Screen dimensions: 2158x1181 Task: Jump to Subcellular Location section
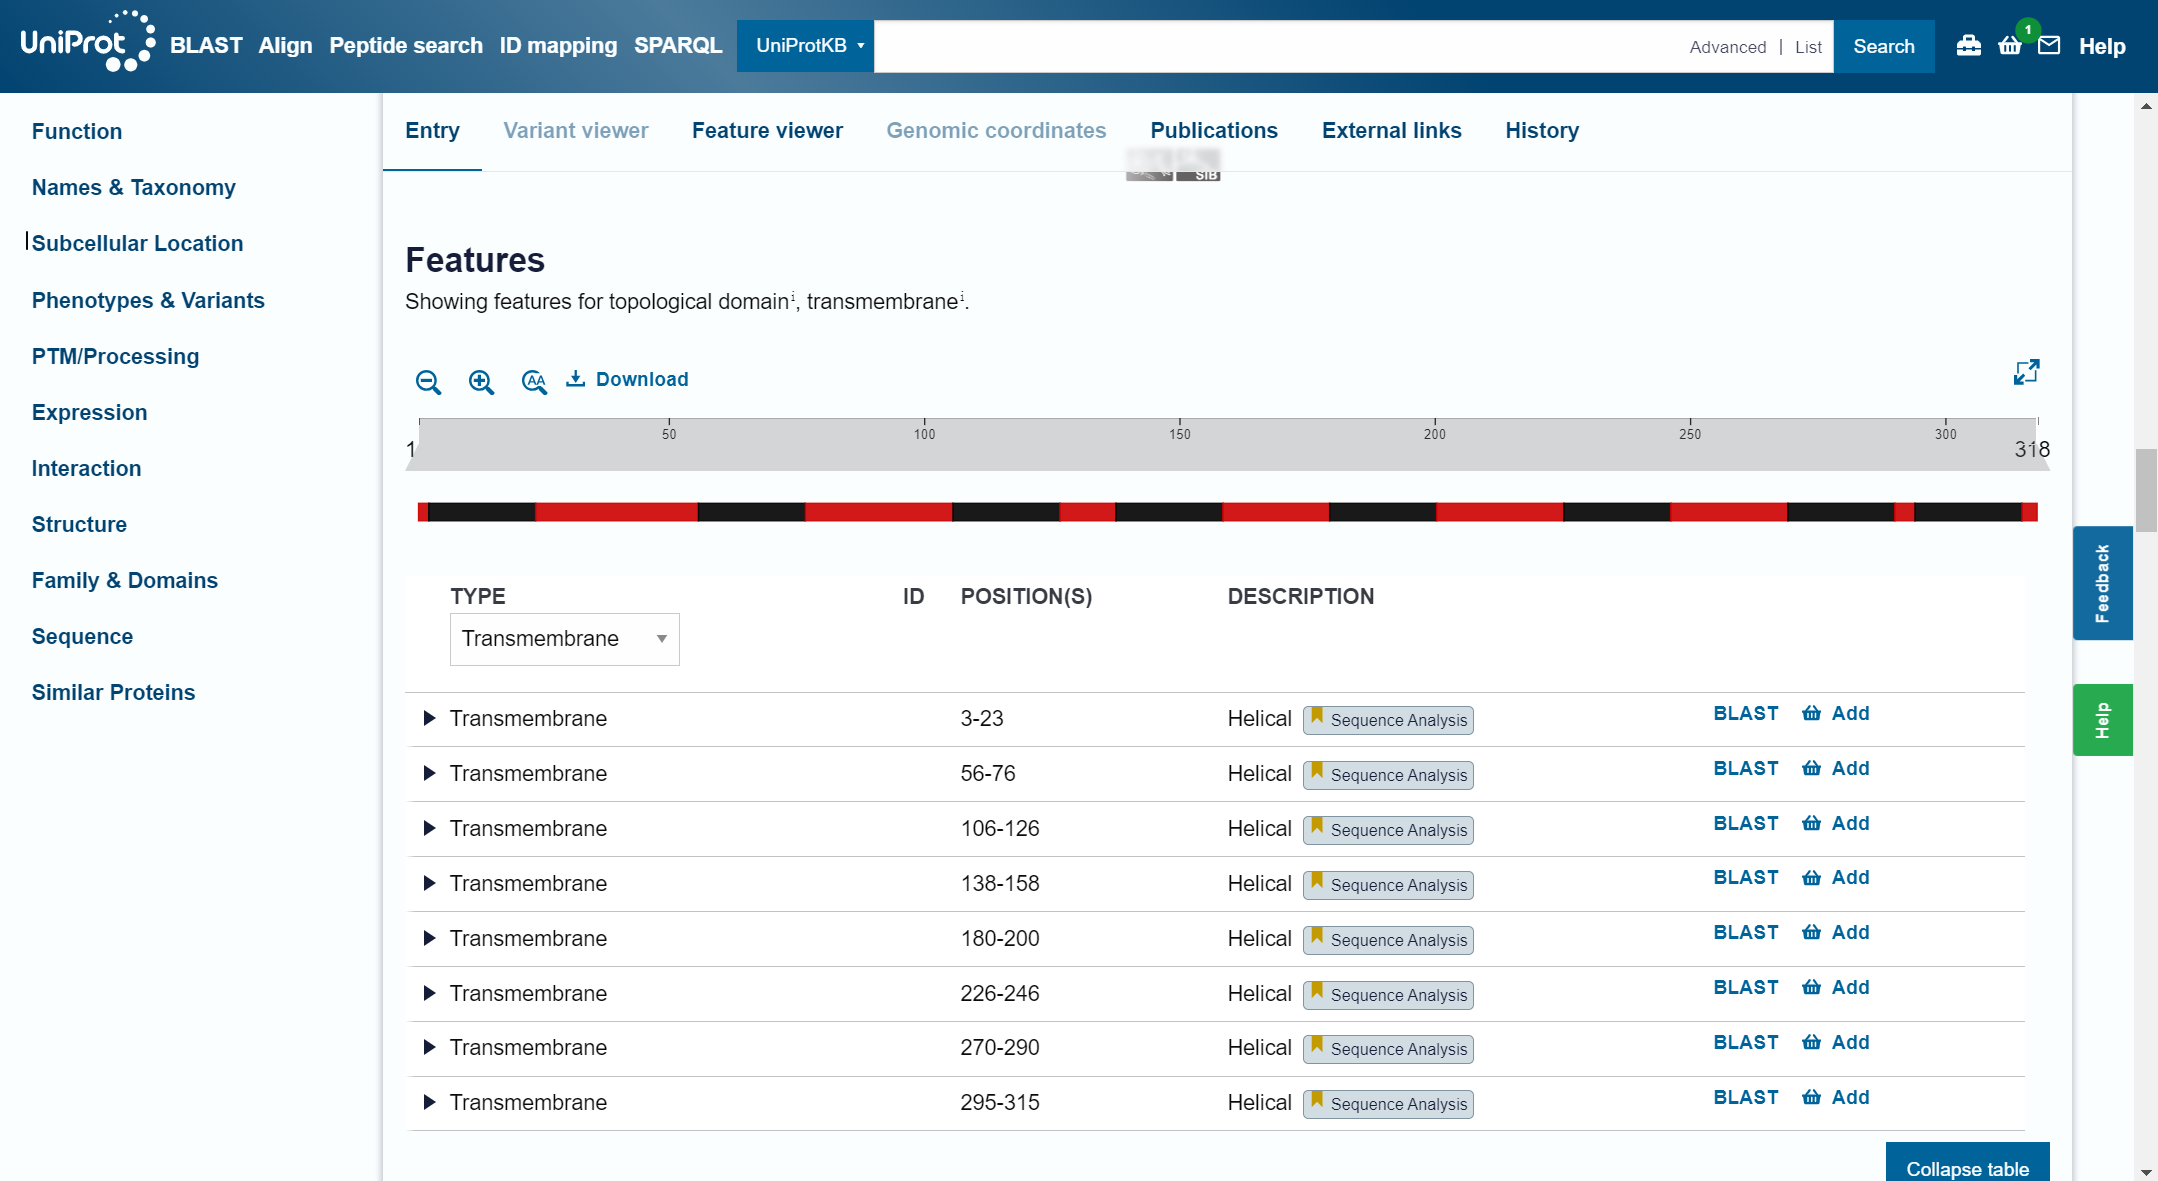137,243
